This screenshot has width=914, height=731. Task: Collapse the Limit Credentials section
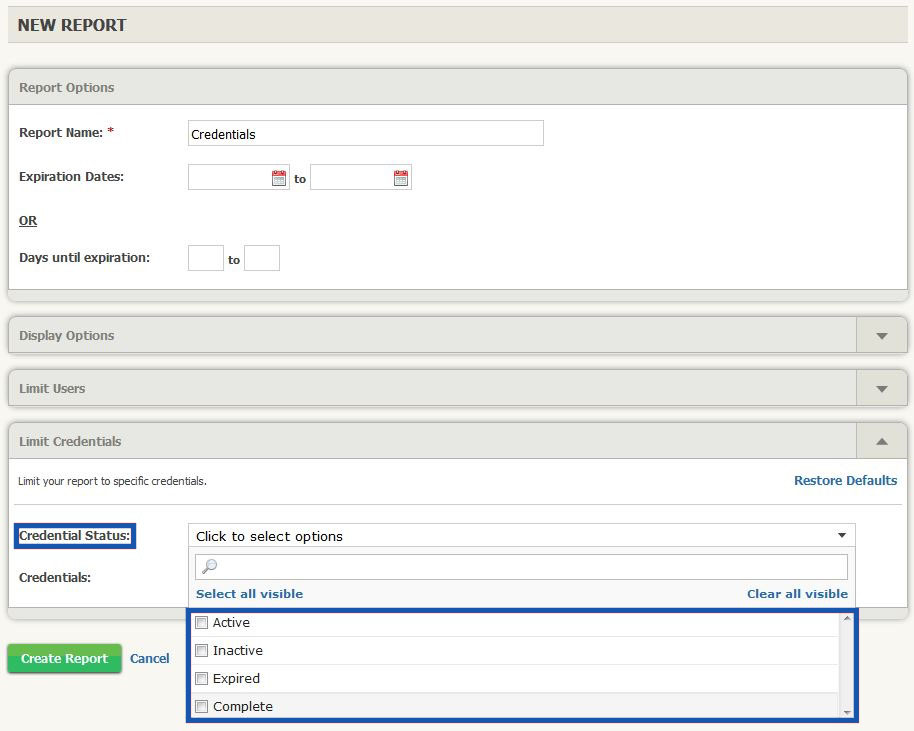[x=881, y=440]
